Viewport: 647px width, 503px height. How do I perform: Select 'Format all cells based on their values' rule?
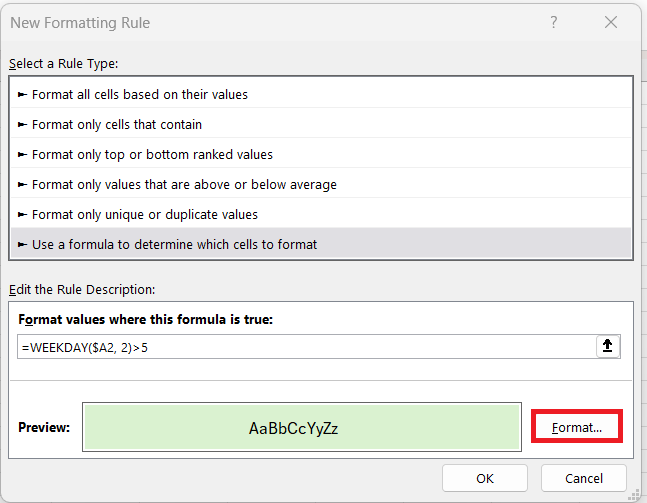[321, 94]
